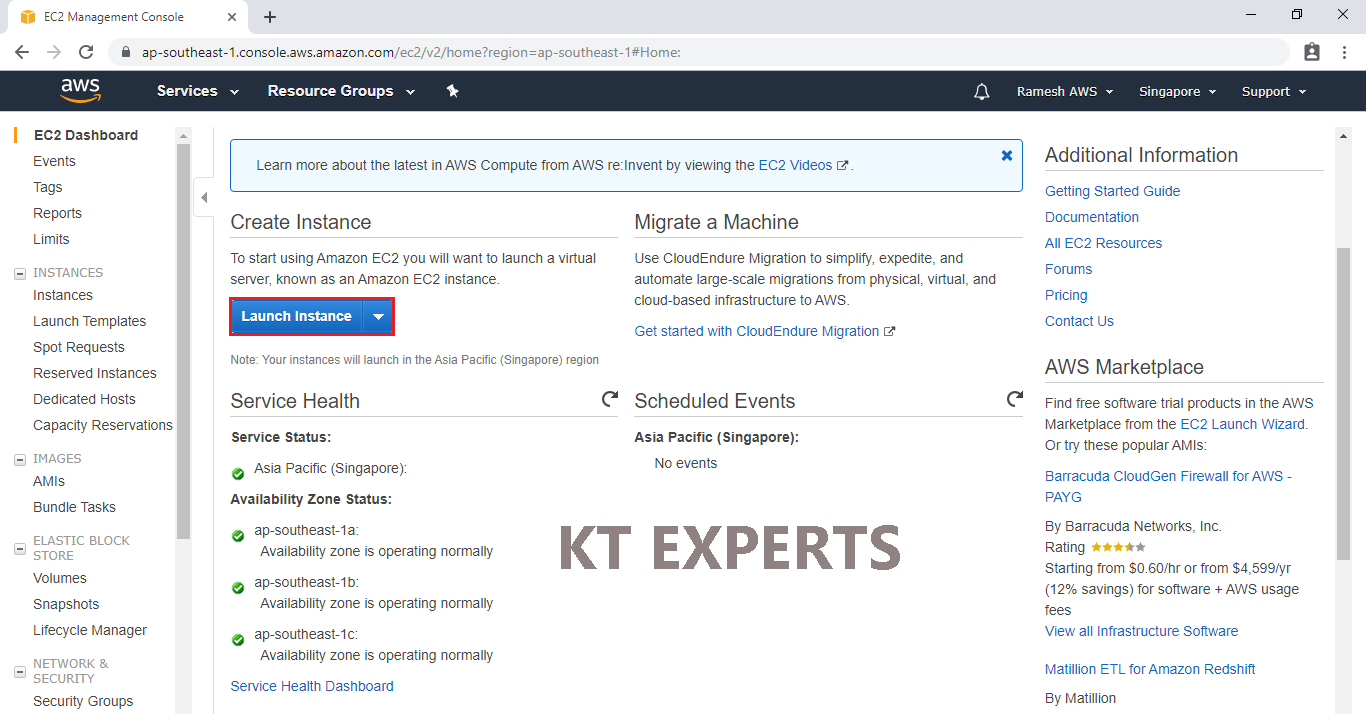Screen dimensions: 1366x714
Task: Collapse the INSTANCES sidebar section
Action: (20, 273)
